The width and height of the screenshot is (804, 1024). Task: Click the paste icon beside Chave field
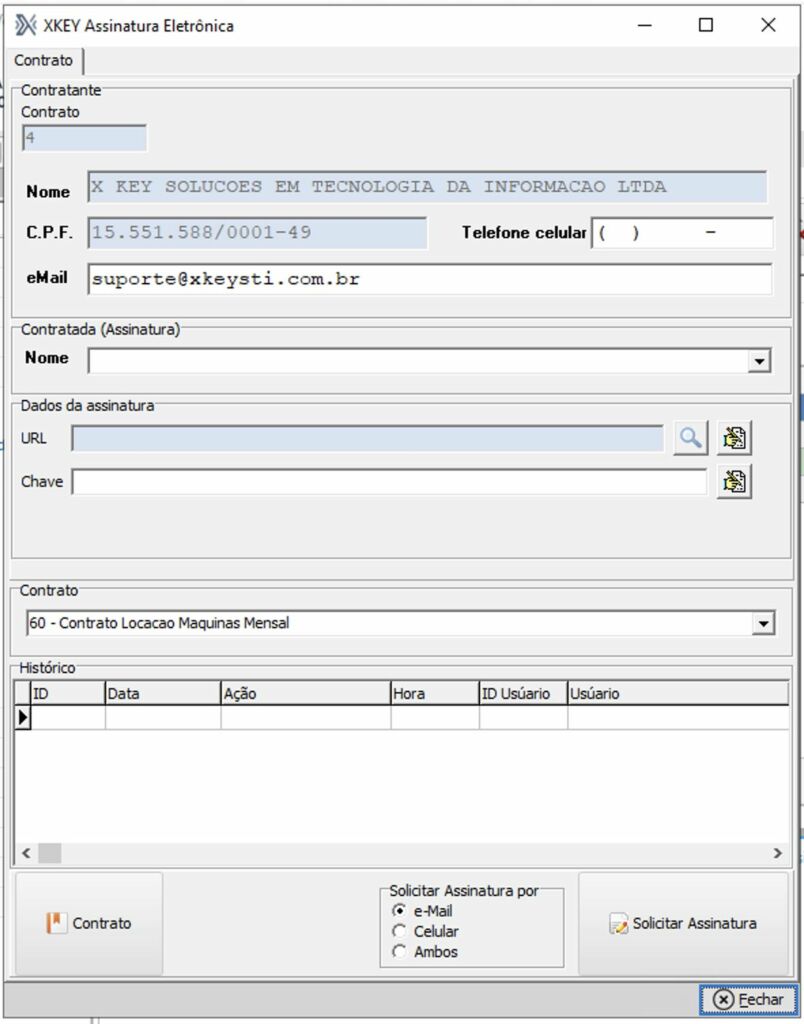tap(734, 482)
